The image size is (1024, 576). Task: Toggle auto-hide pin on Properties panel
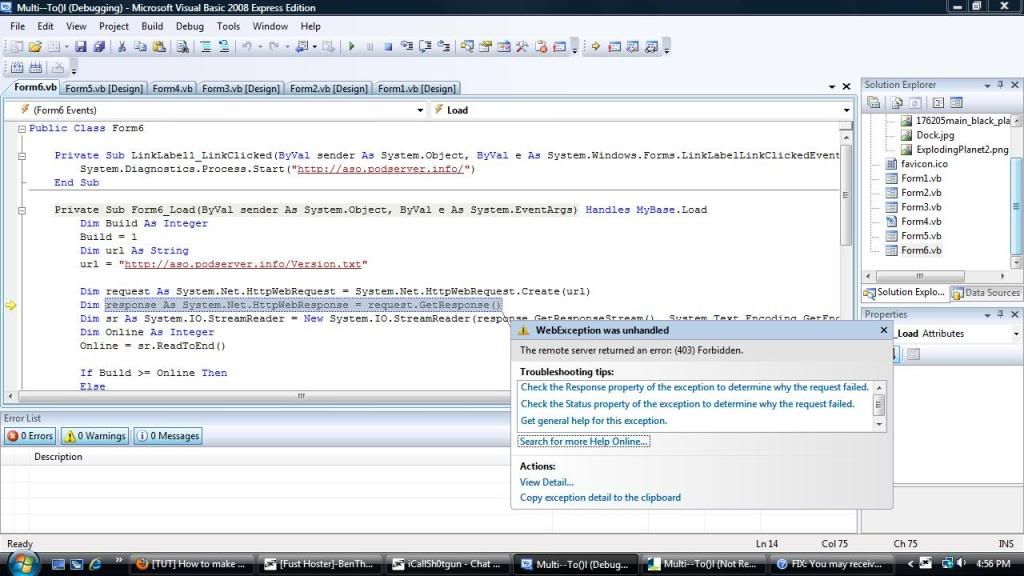1000,314
